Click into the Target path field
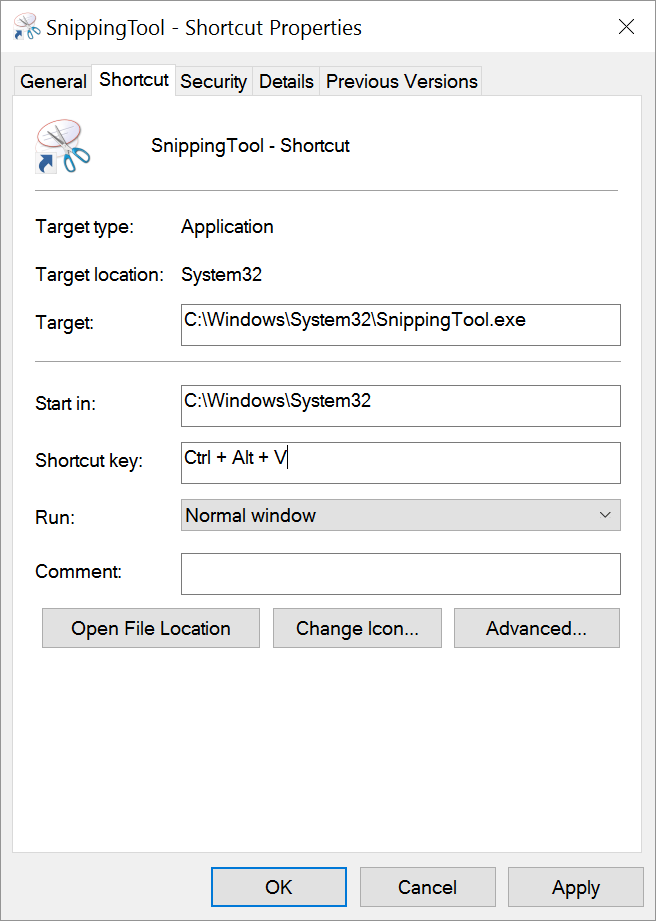 pos(401,325)
